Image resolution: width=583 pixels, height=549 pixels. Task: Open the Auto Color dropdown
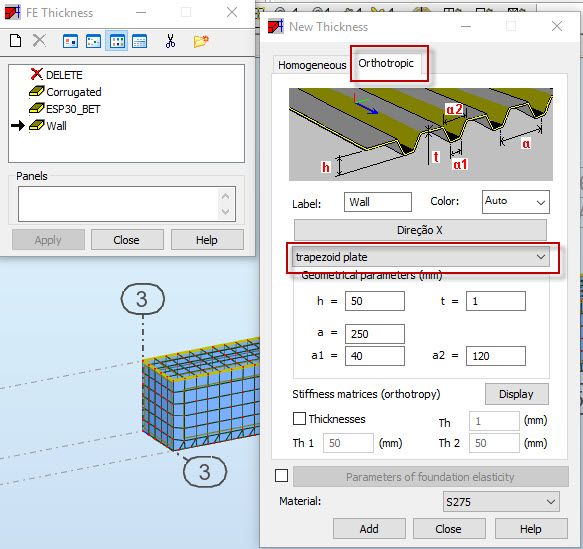tap(516, 202)
